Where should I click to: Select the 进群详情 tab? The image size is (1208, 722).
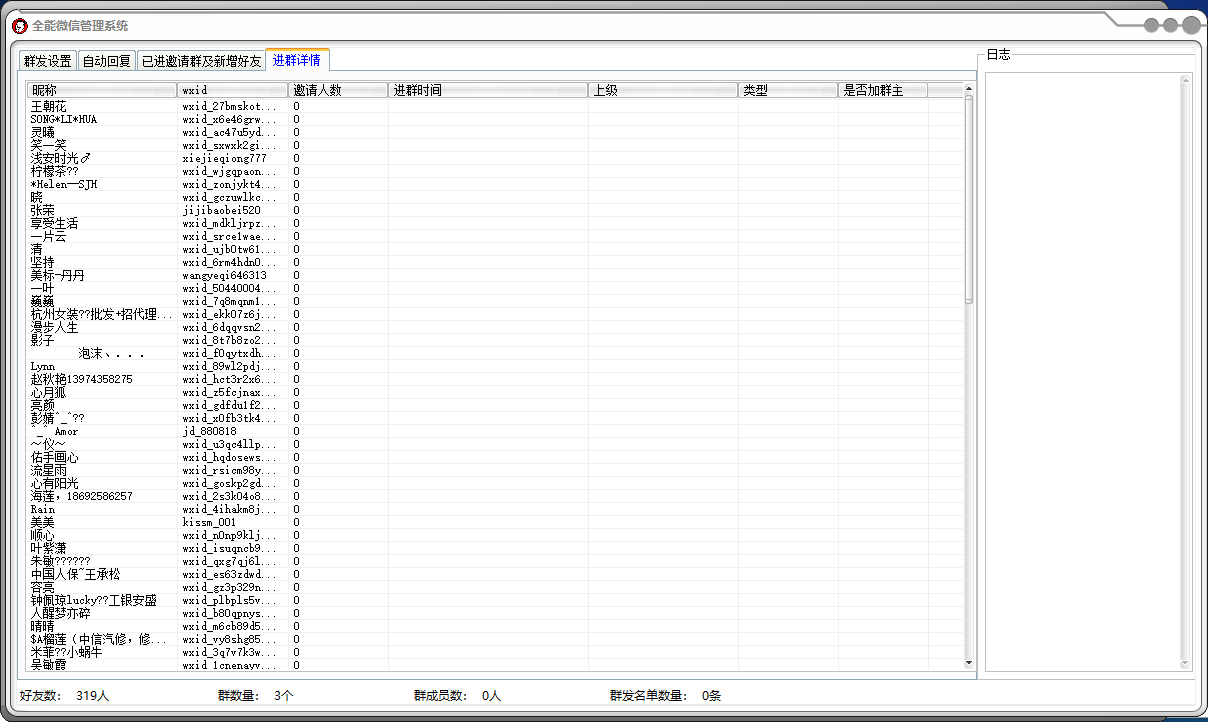click(297, 60)
